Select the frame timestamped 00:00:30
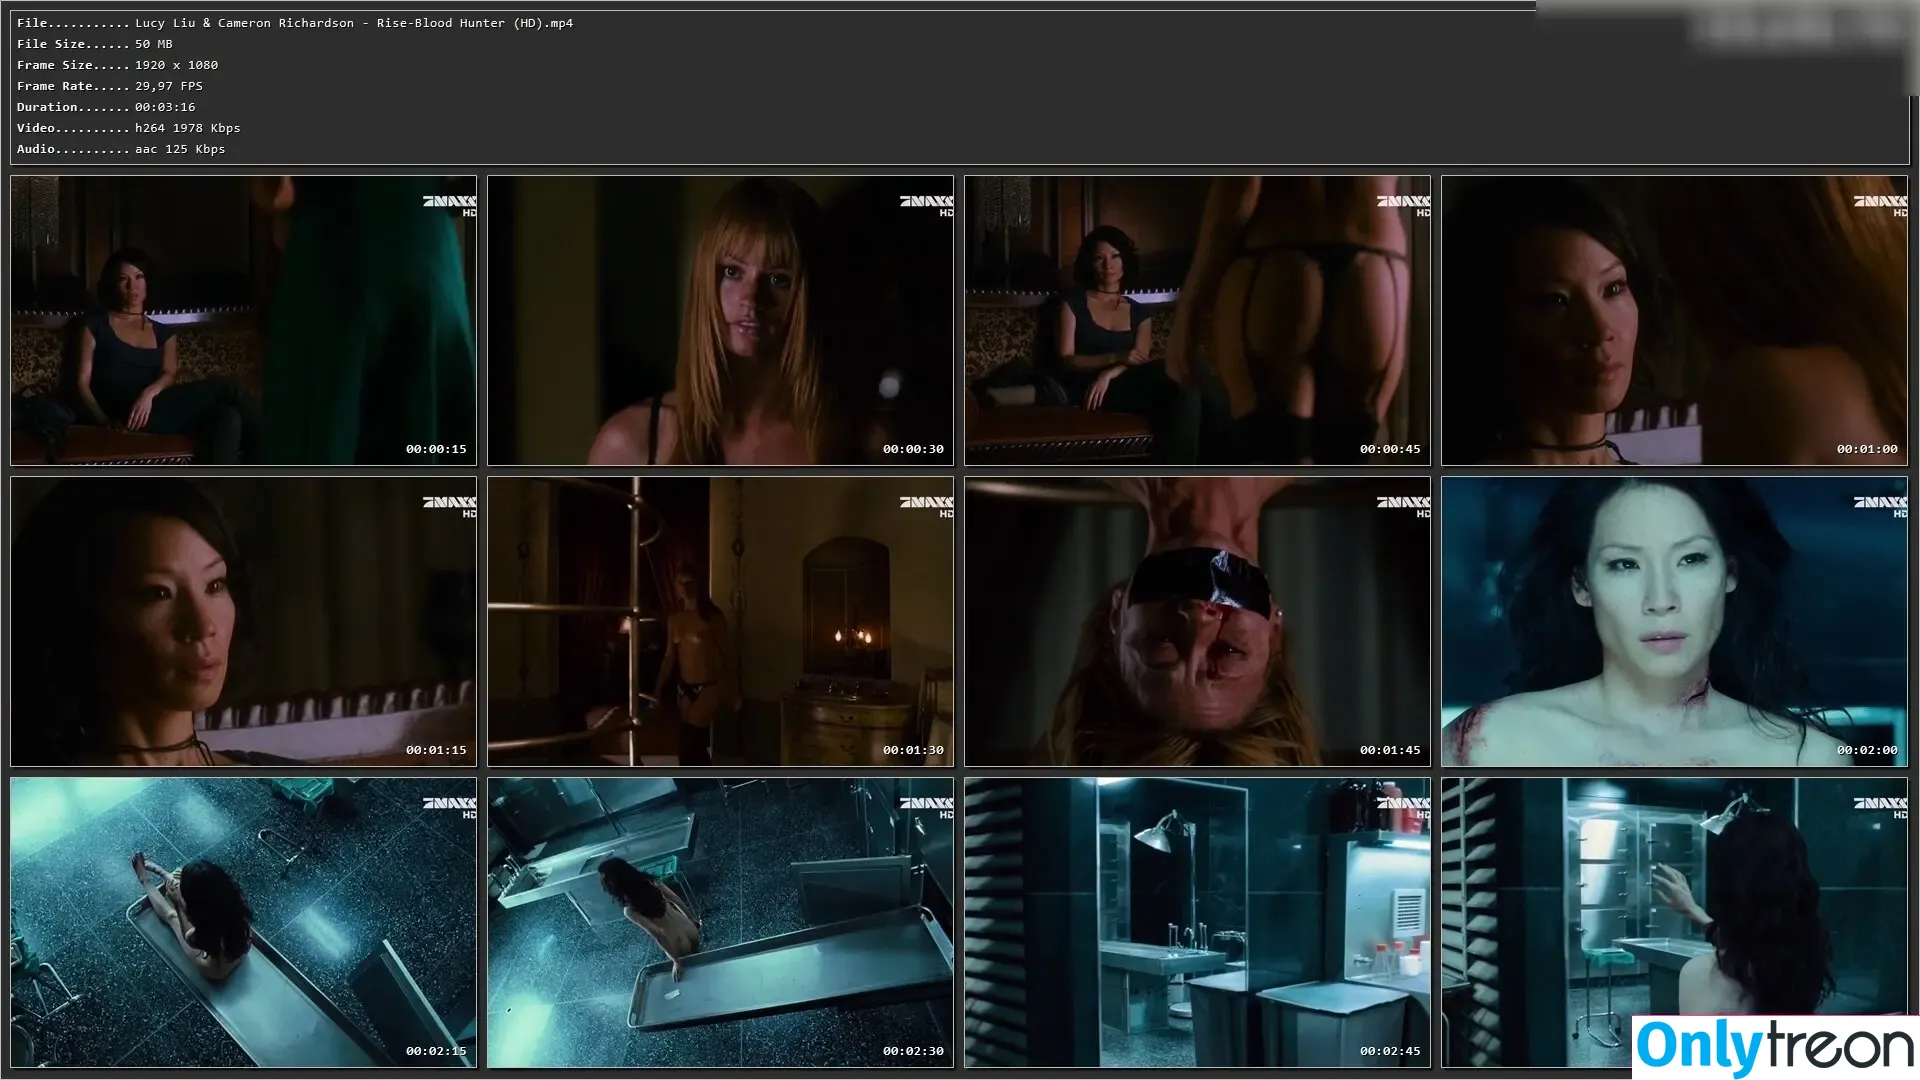1920x1080 pixels. 721,321
